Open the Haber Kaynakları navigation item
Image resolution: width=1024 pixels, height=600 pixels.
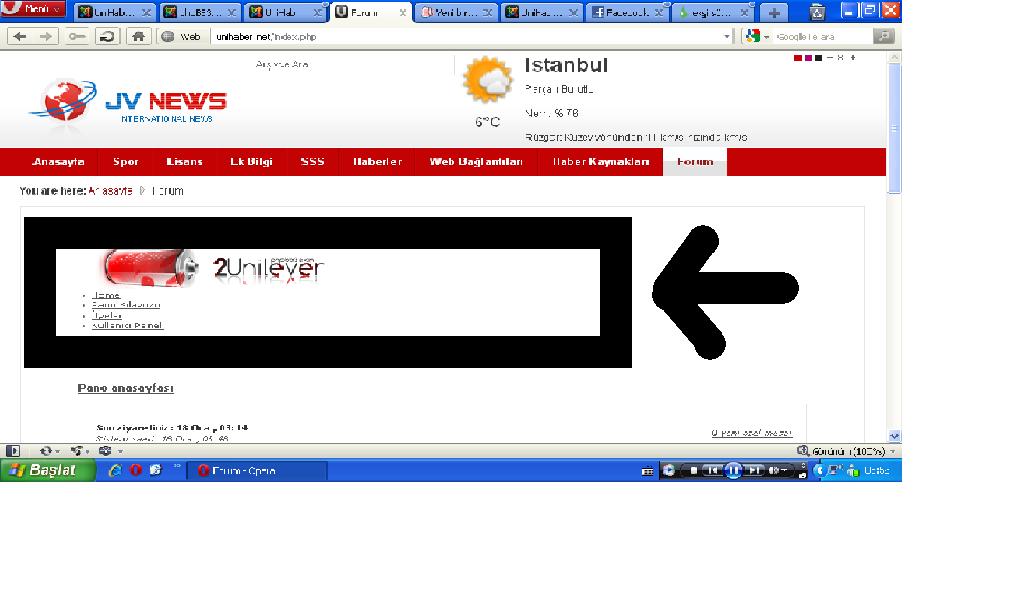601,162
